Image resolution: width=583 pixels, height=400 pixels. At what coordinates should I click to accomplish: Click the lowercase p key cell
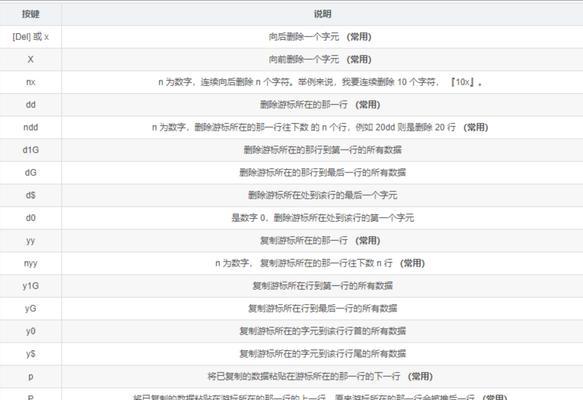point(30,377)
